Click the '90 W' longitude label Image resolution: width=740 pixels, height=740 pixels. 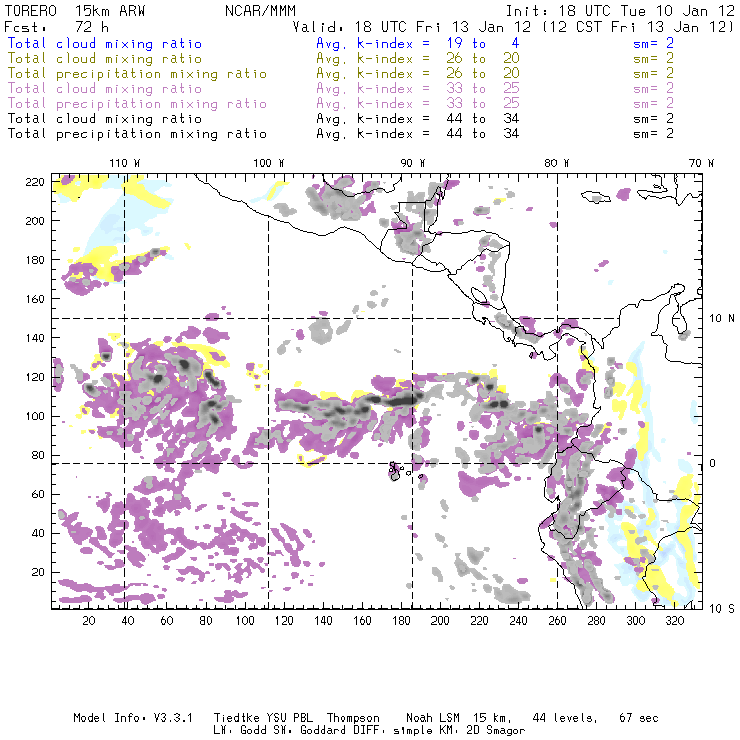tap(413, 163)
